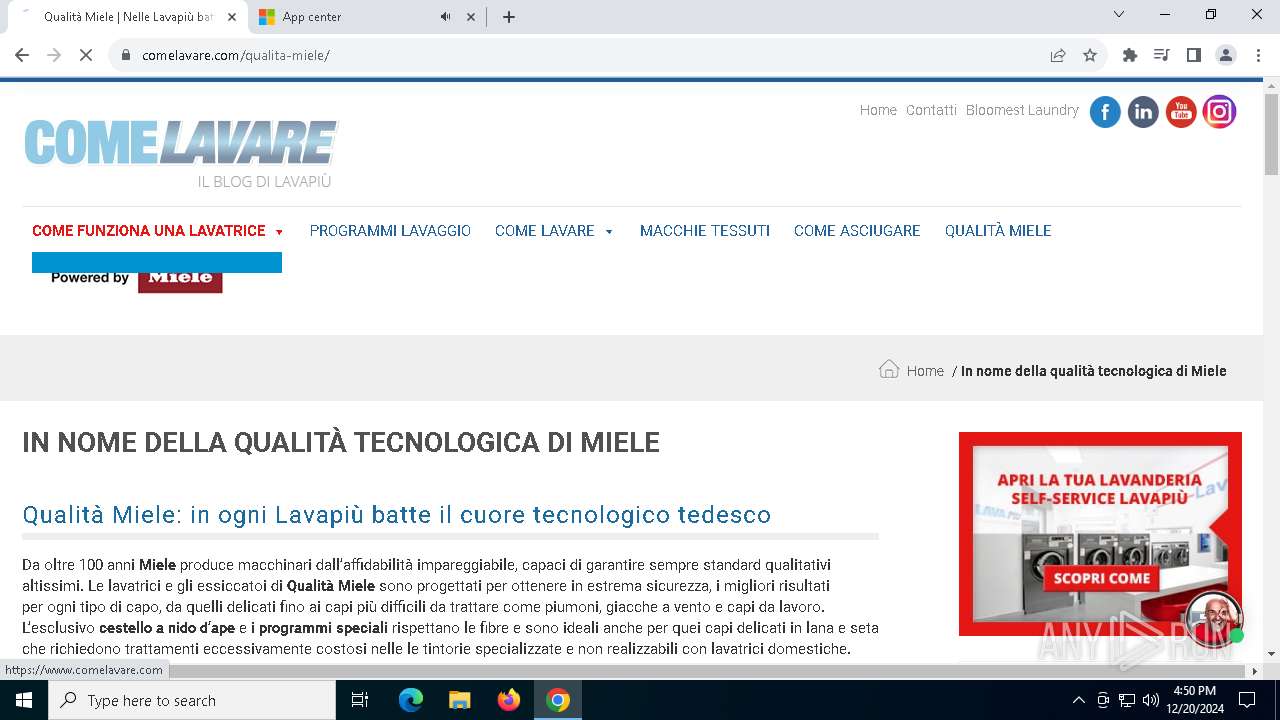Click the taskbar clock and date
1280x720 pixels.
point(1195,700)
